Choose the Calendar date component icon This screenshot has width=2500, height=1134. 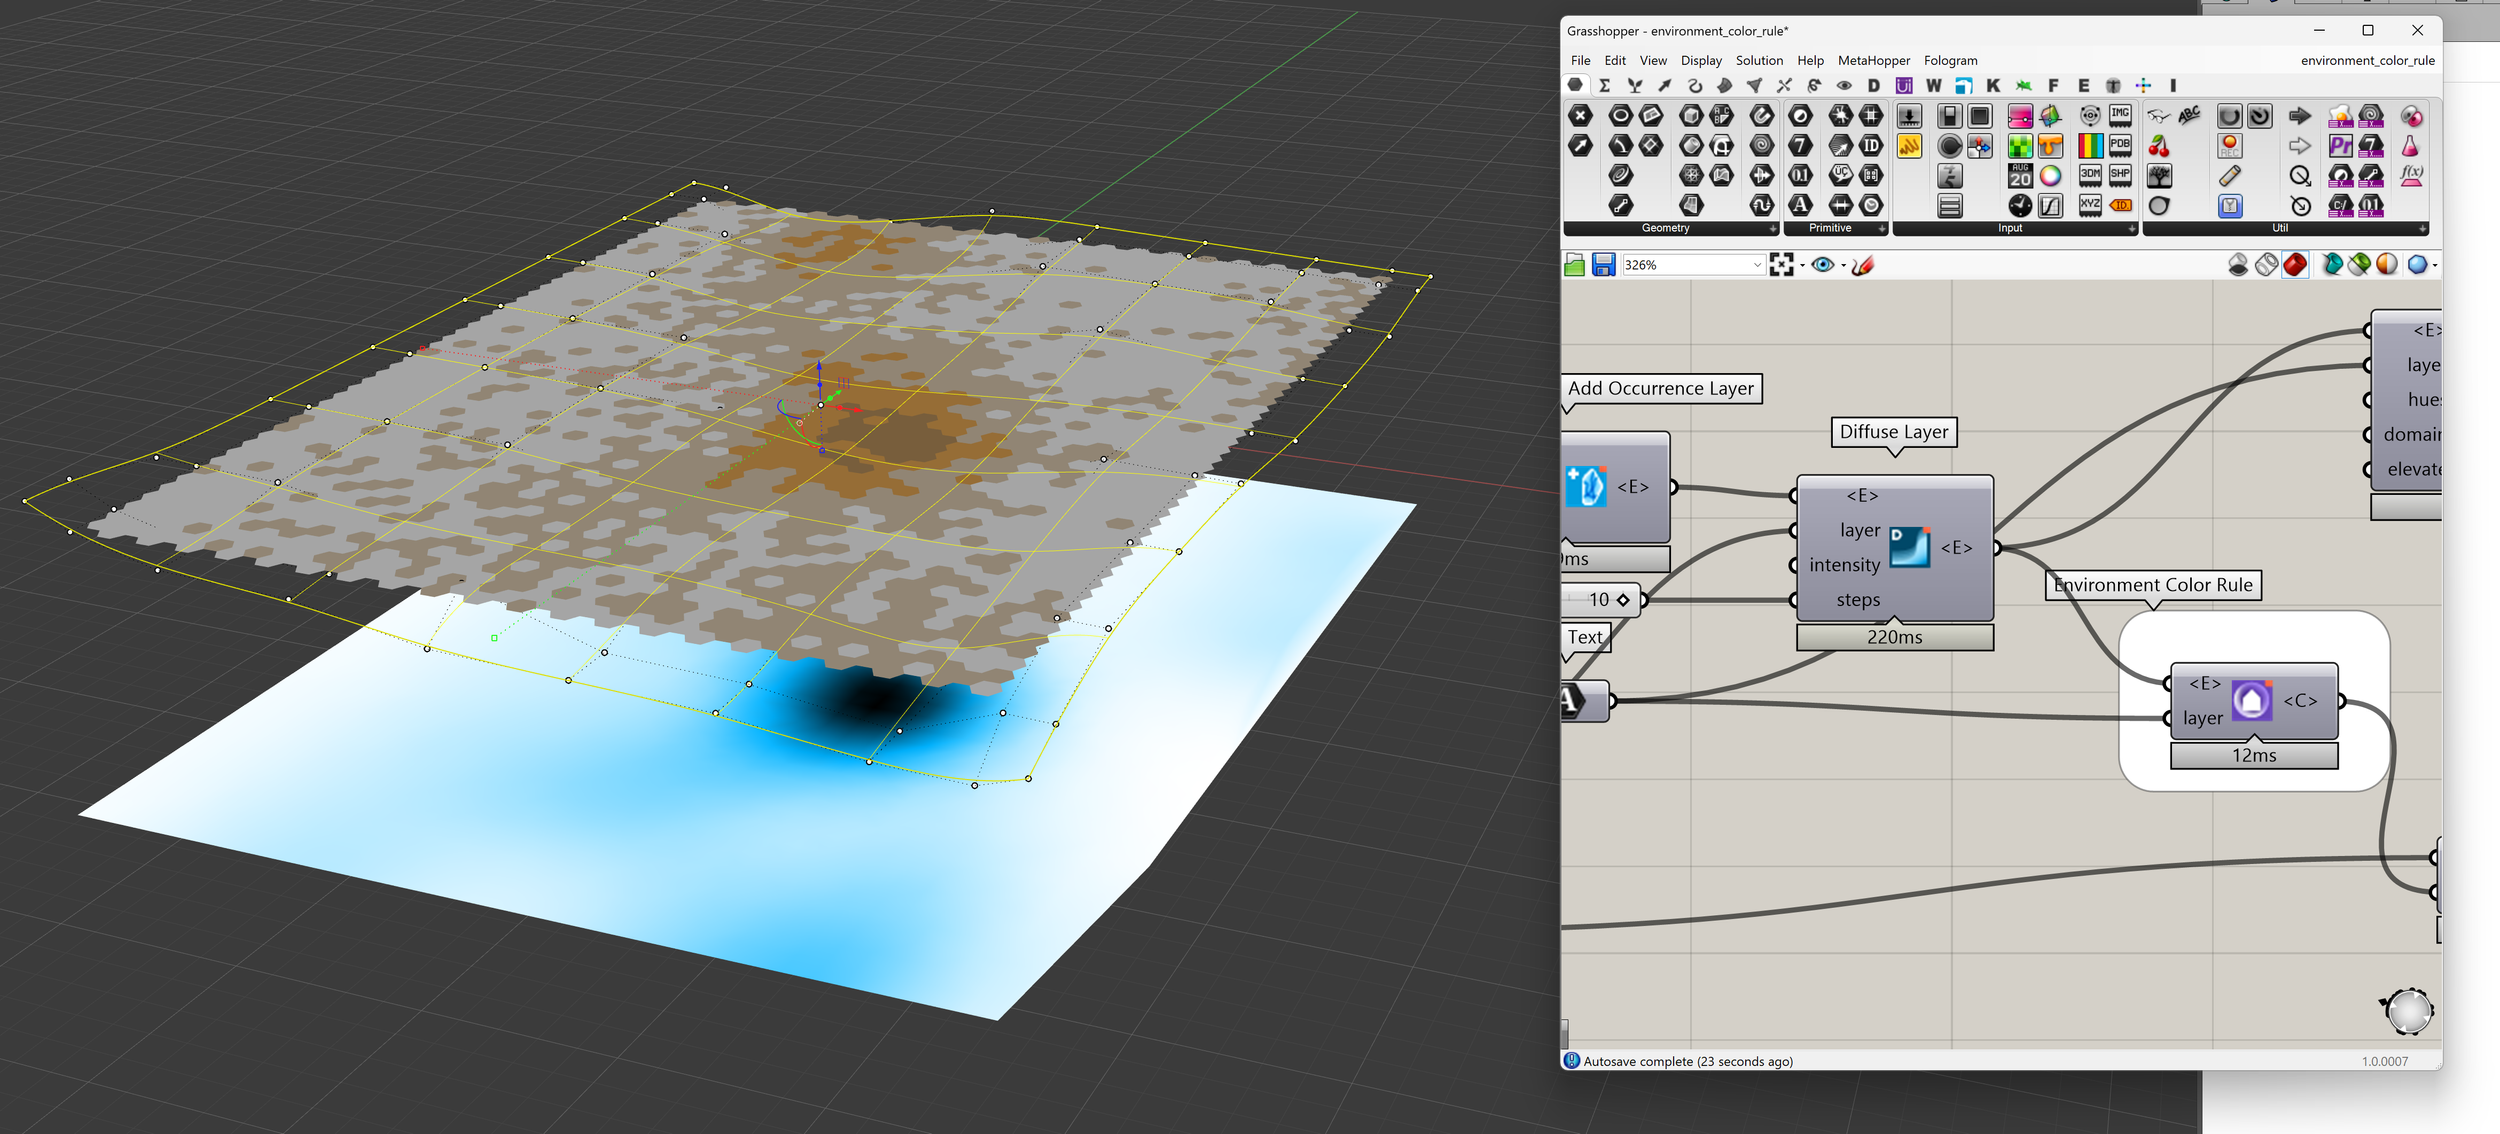click(x=2019, y=176)
